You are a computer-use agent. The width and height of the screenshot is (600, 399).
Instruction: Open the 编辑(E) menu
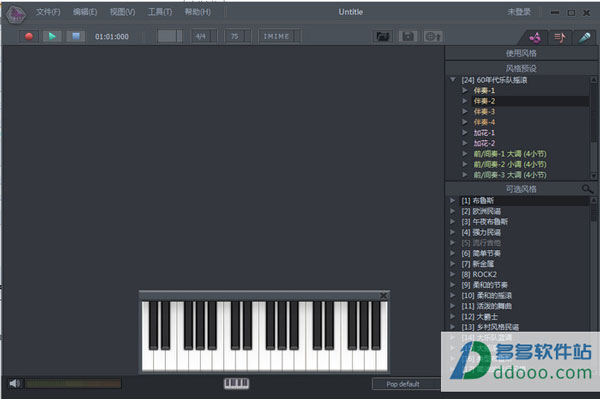85,12
